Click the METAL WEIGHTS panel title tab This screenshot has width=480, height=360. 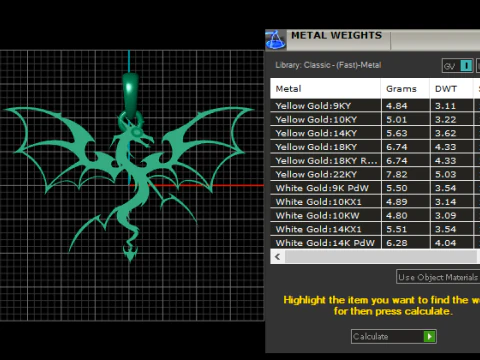click(x=337, y=36)
